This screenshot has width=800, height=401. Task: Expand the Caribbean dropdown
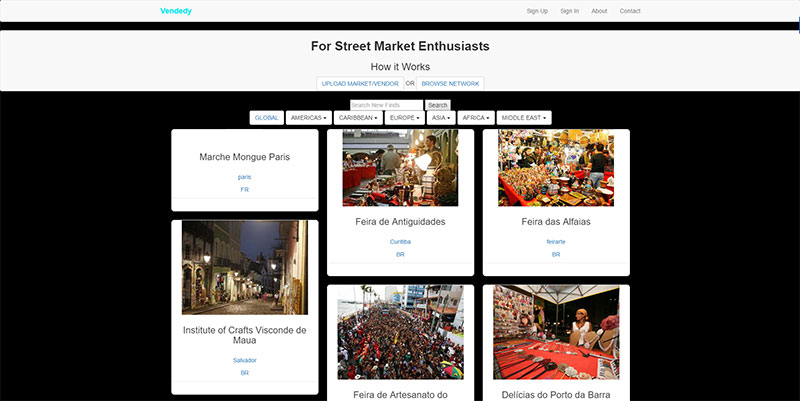(358, 118)
